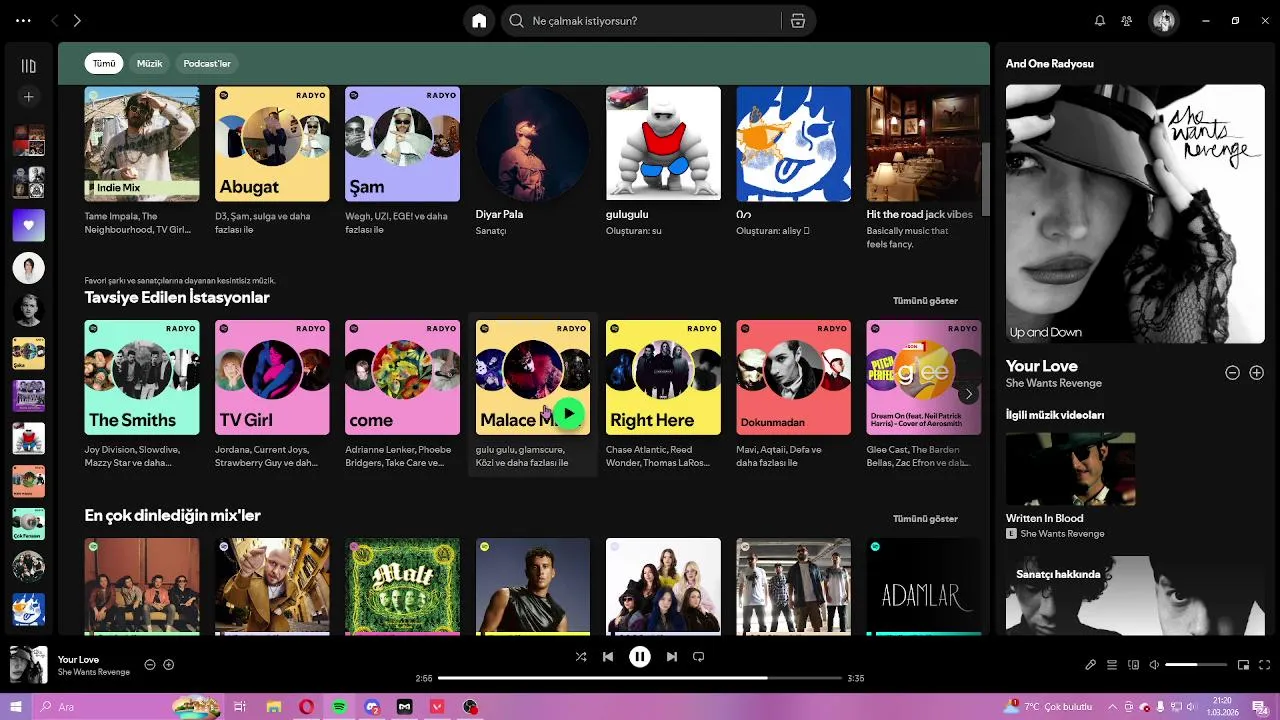Viewport: 1280px width, 720px height.
Task: Play the 'Written In Blood' music video
Action: point(1071,469)
